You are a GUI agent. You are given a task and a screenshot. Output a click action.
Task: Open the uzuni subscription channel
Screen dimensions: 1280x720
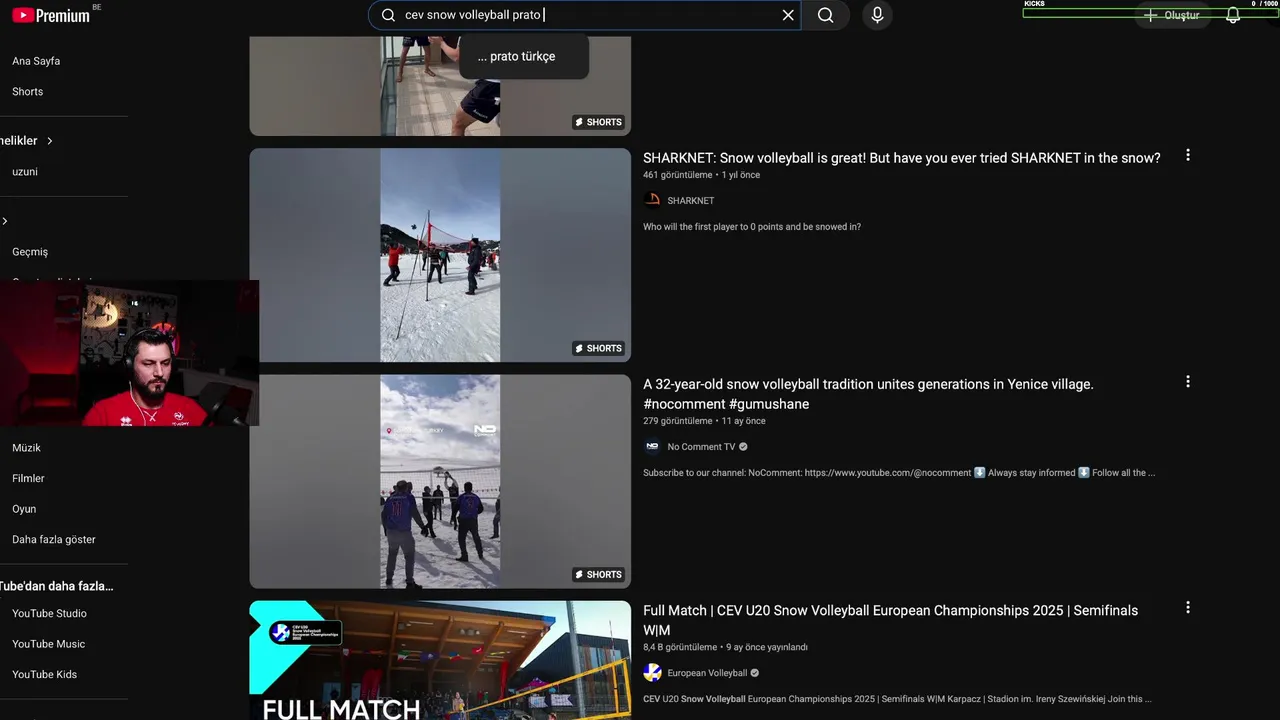click(x=25, y=172)
